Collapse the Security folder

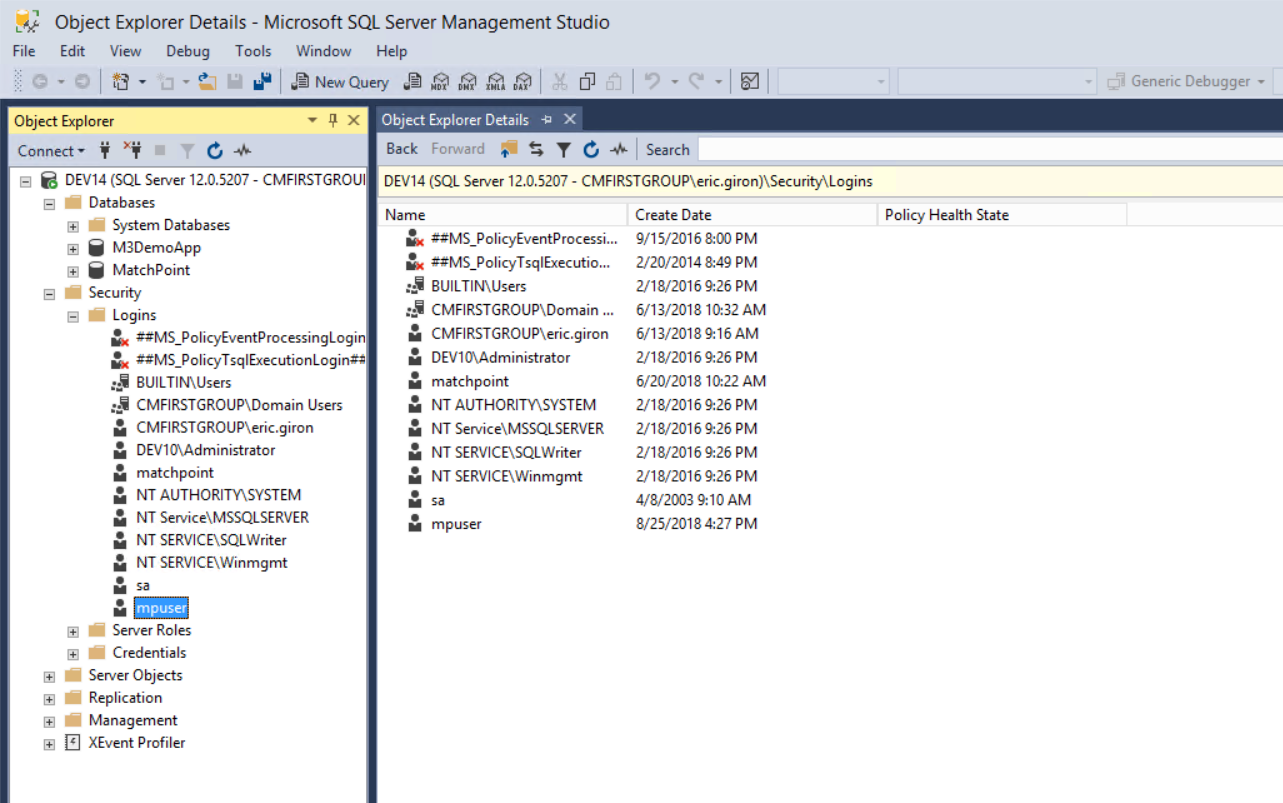(x=49, y=293)
